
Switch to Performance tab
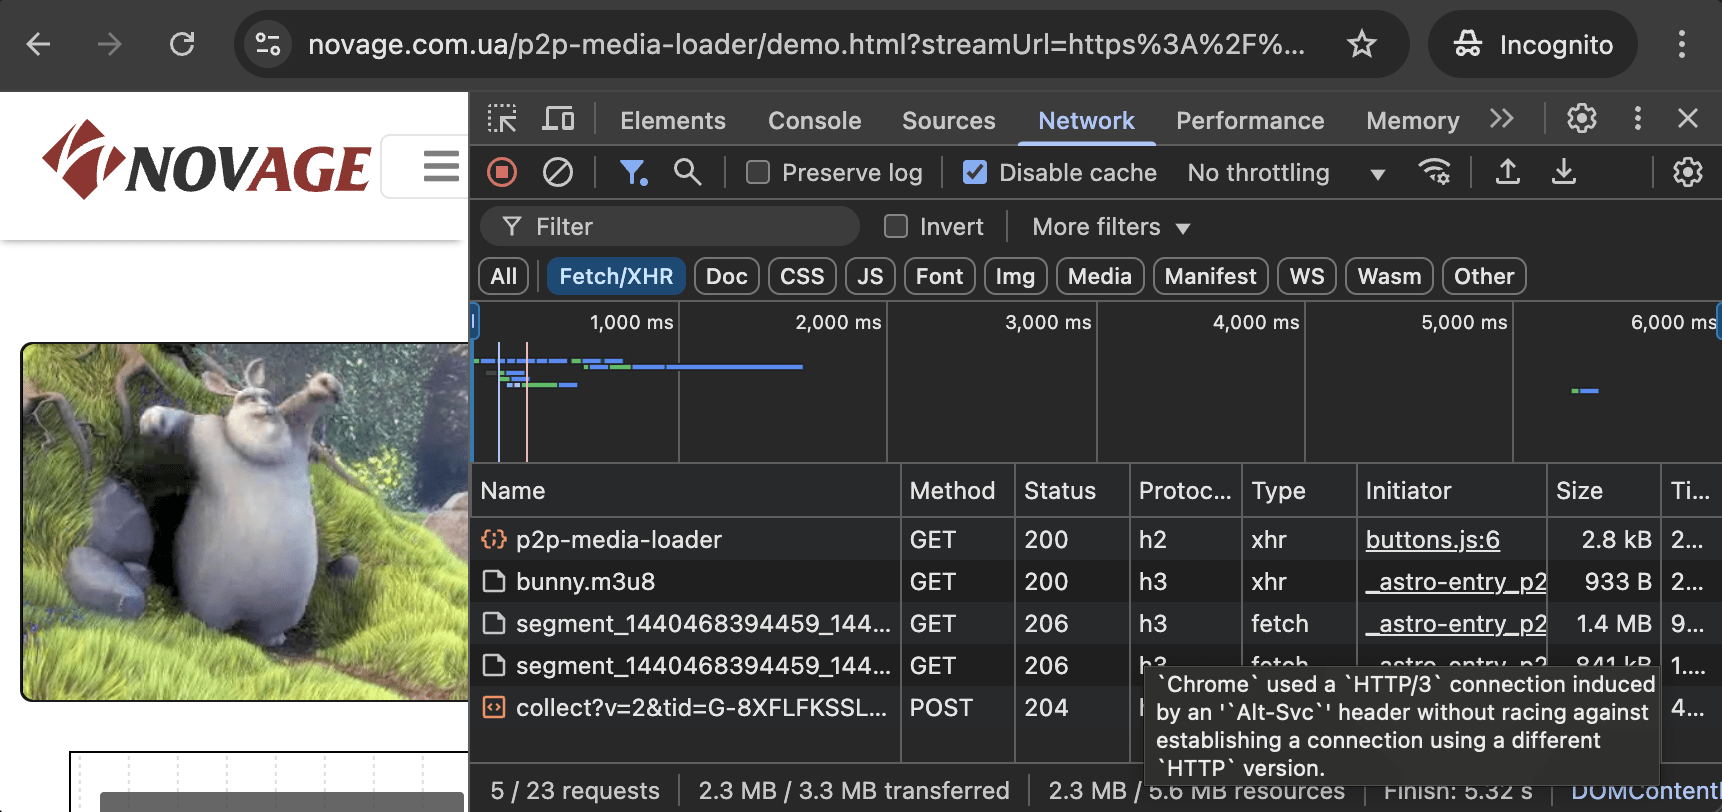1250,120
